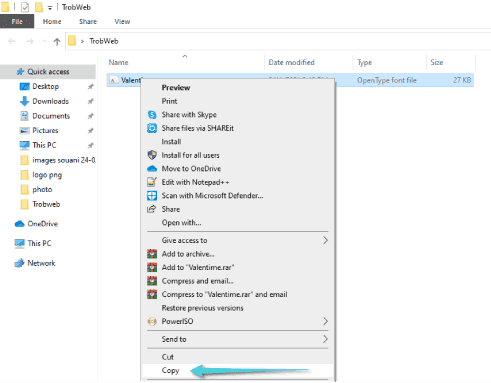
Task: Click the Back arrow navigation button
Action: (12, 41)
